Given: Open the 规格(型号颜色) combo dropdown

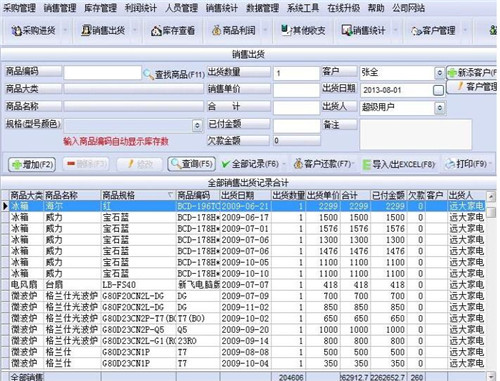Looking at the screenshot, I should click(197, 125).
